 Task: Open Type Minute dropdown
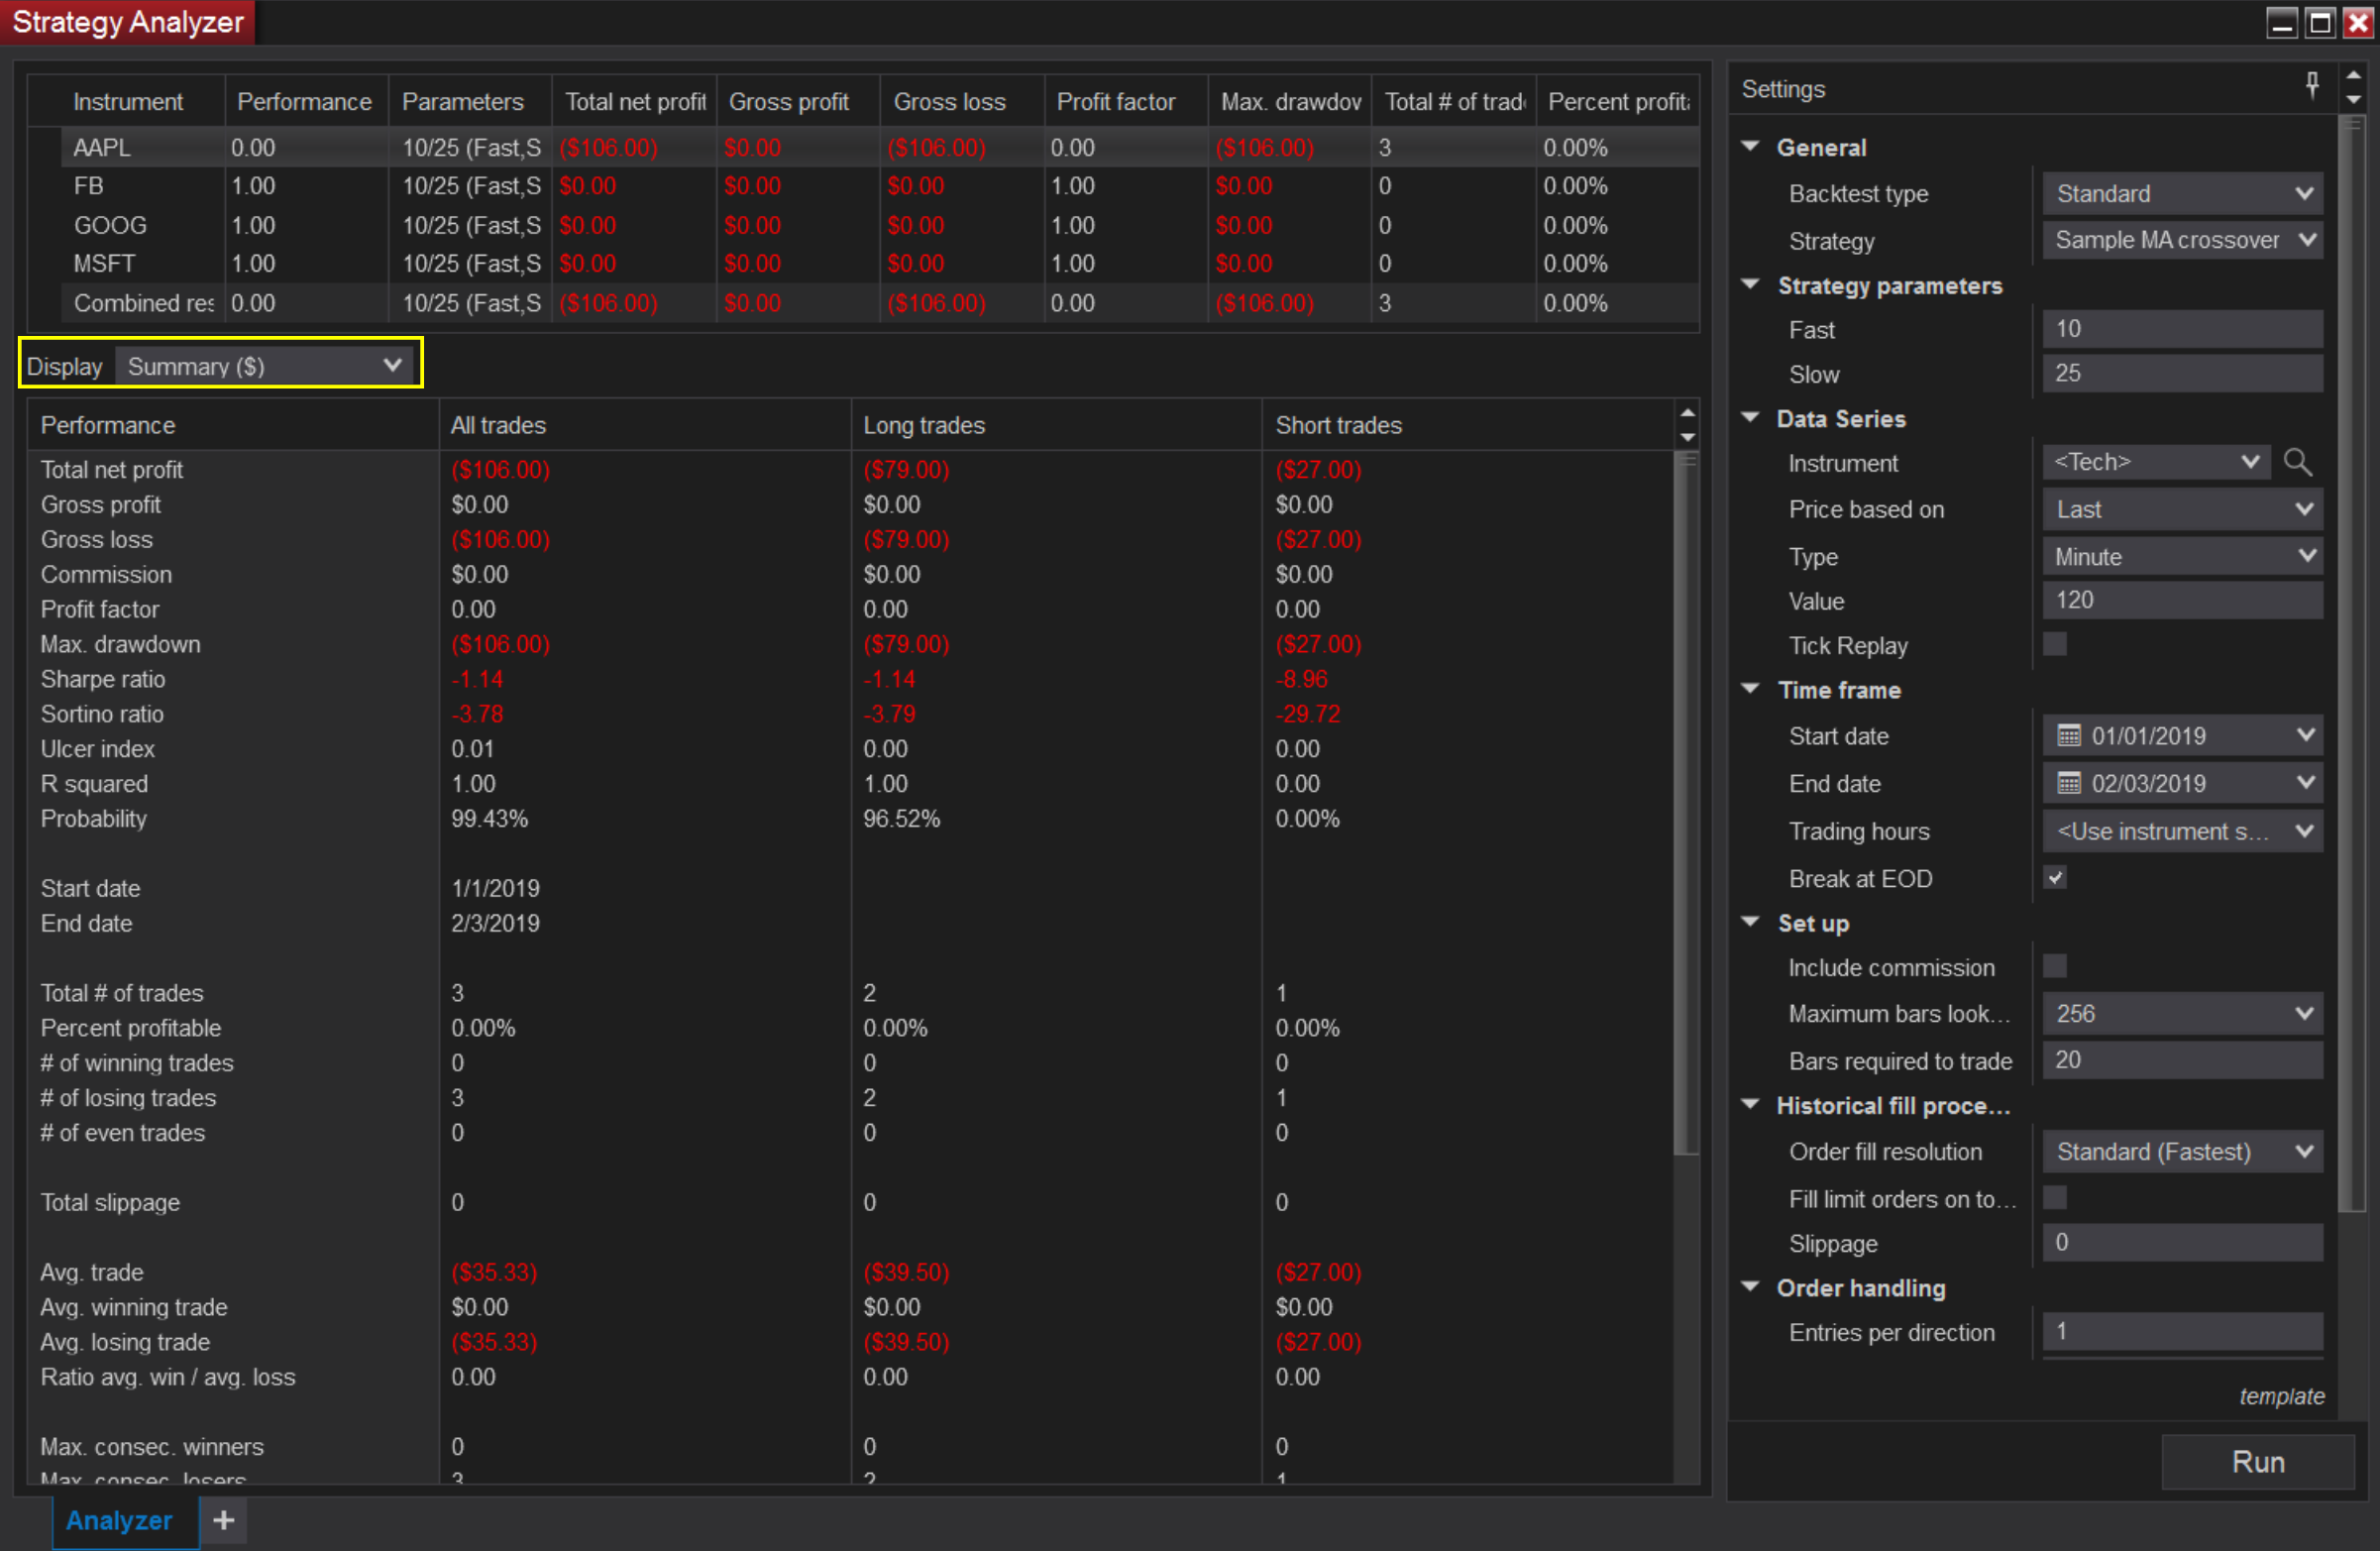2181,556
